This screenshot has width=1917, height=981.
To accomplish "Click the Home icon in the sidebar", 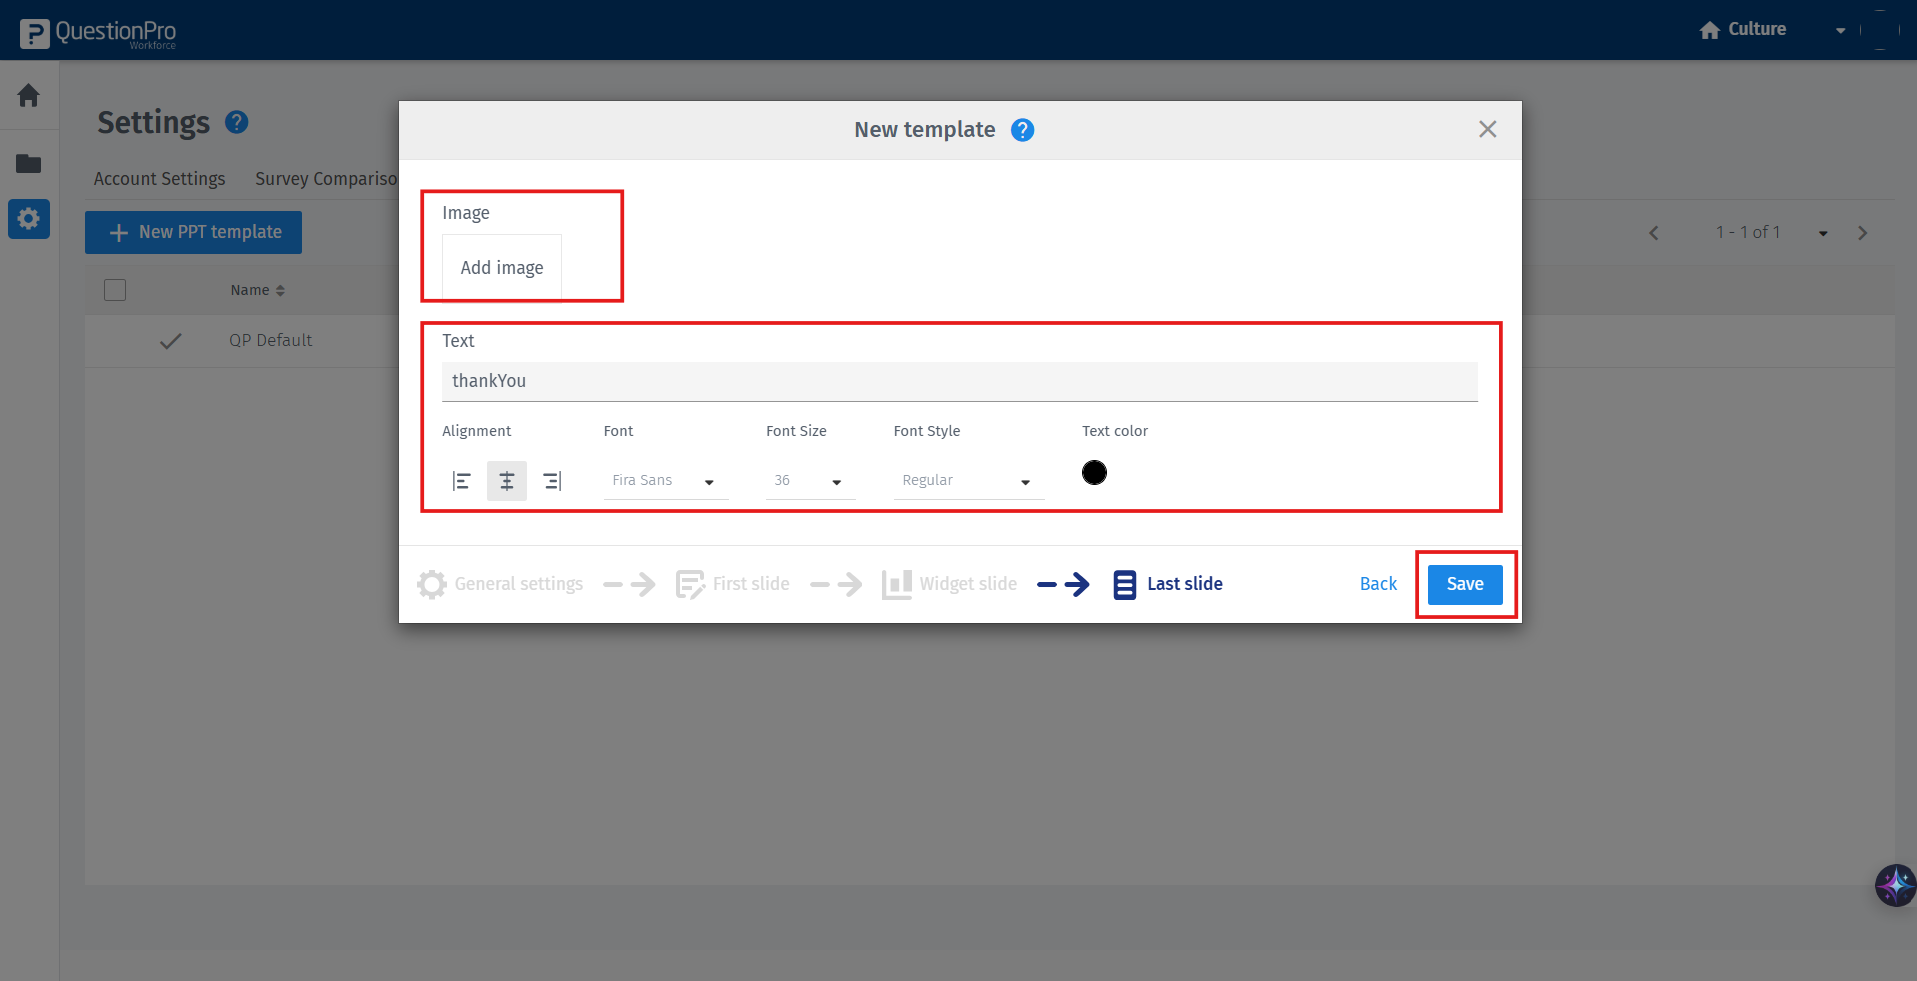I will [x=28, y=95].
